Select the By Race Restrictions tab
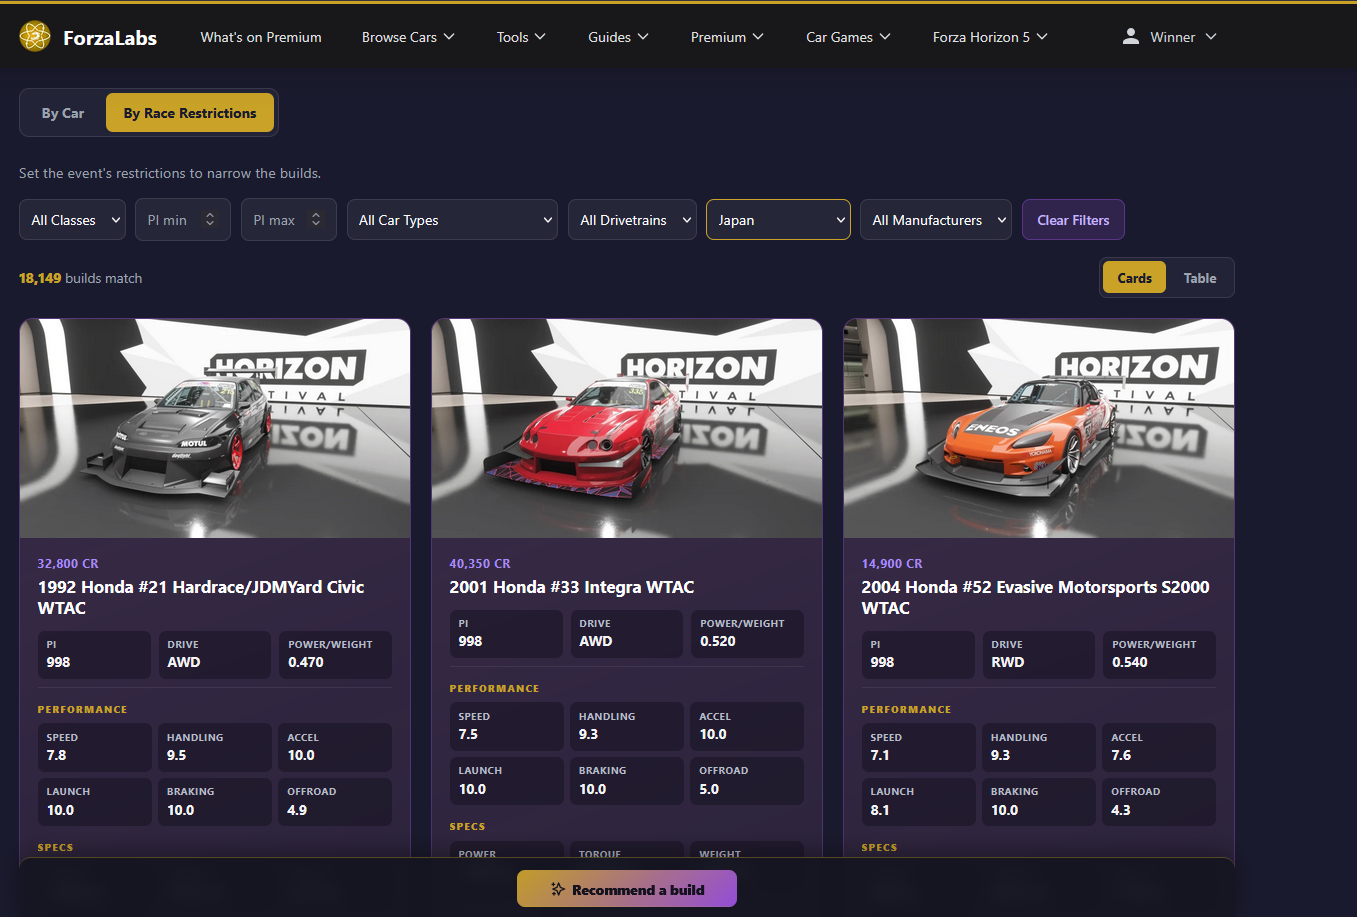 pyautogui.click(x=190, y=113)
